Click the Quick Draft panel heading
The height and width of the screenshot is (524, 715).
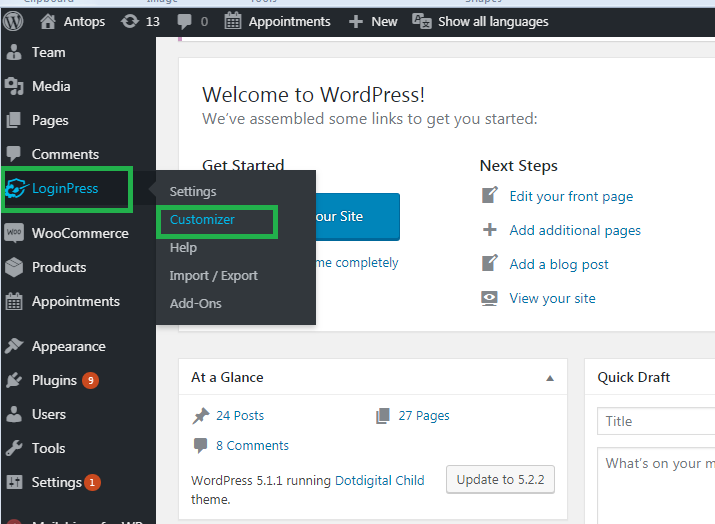tap(633, 377)
